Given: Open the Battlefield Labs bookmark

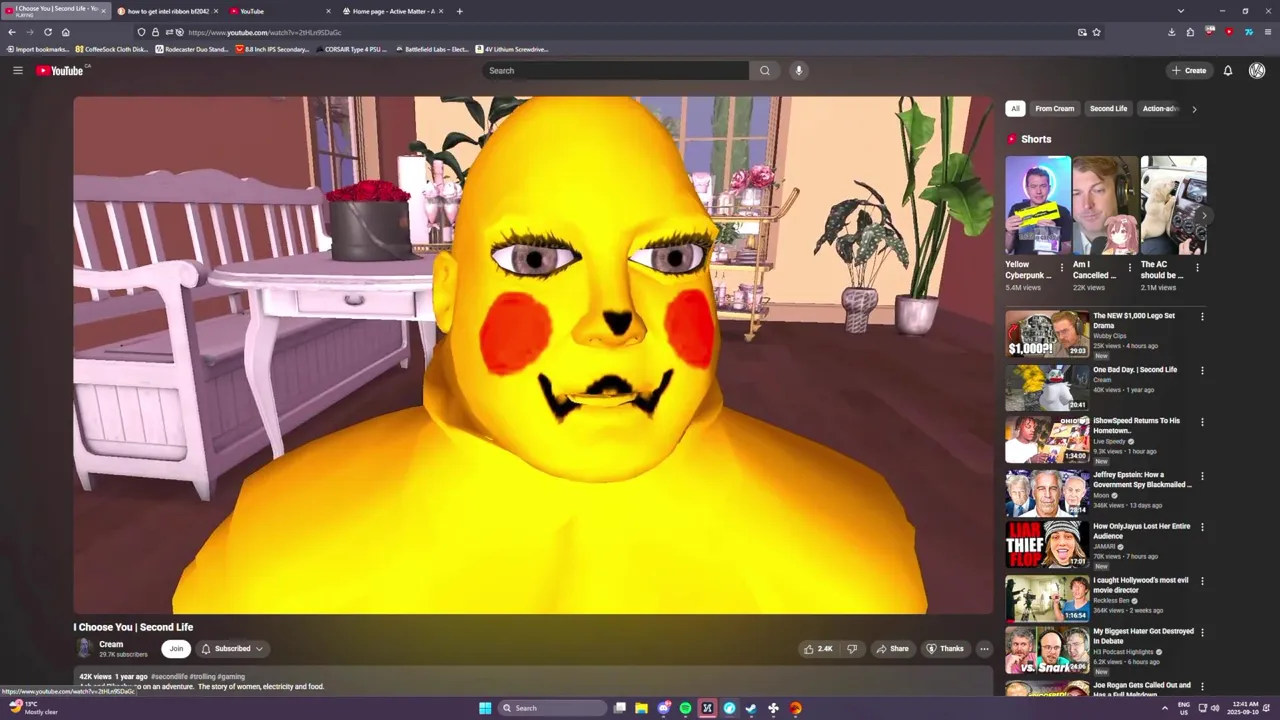Looking at the screenshot, I should tap(431, 49).
